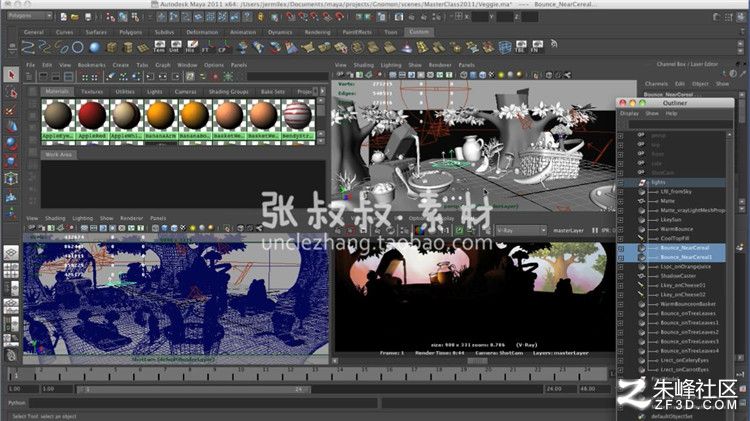Click the Python command line label
The height and width of the screenshot is (421, 750).
pos(17,403)
